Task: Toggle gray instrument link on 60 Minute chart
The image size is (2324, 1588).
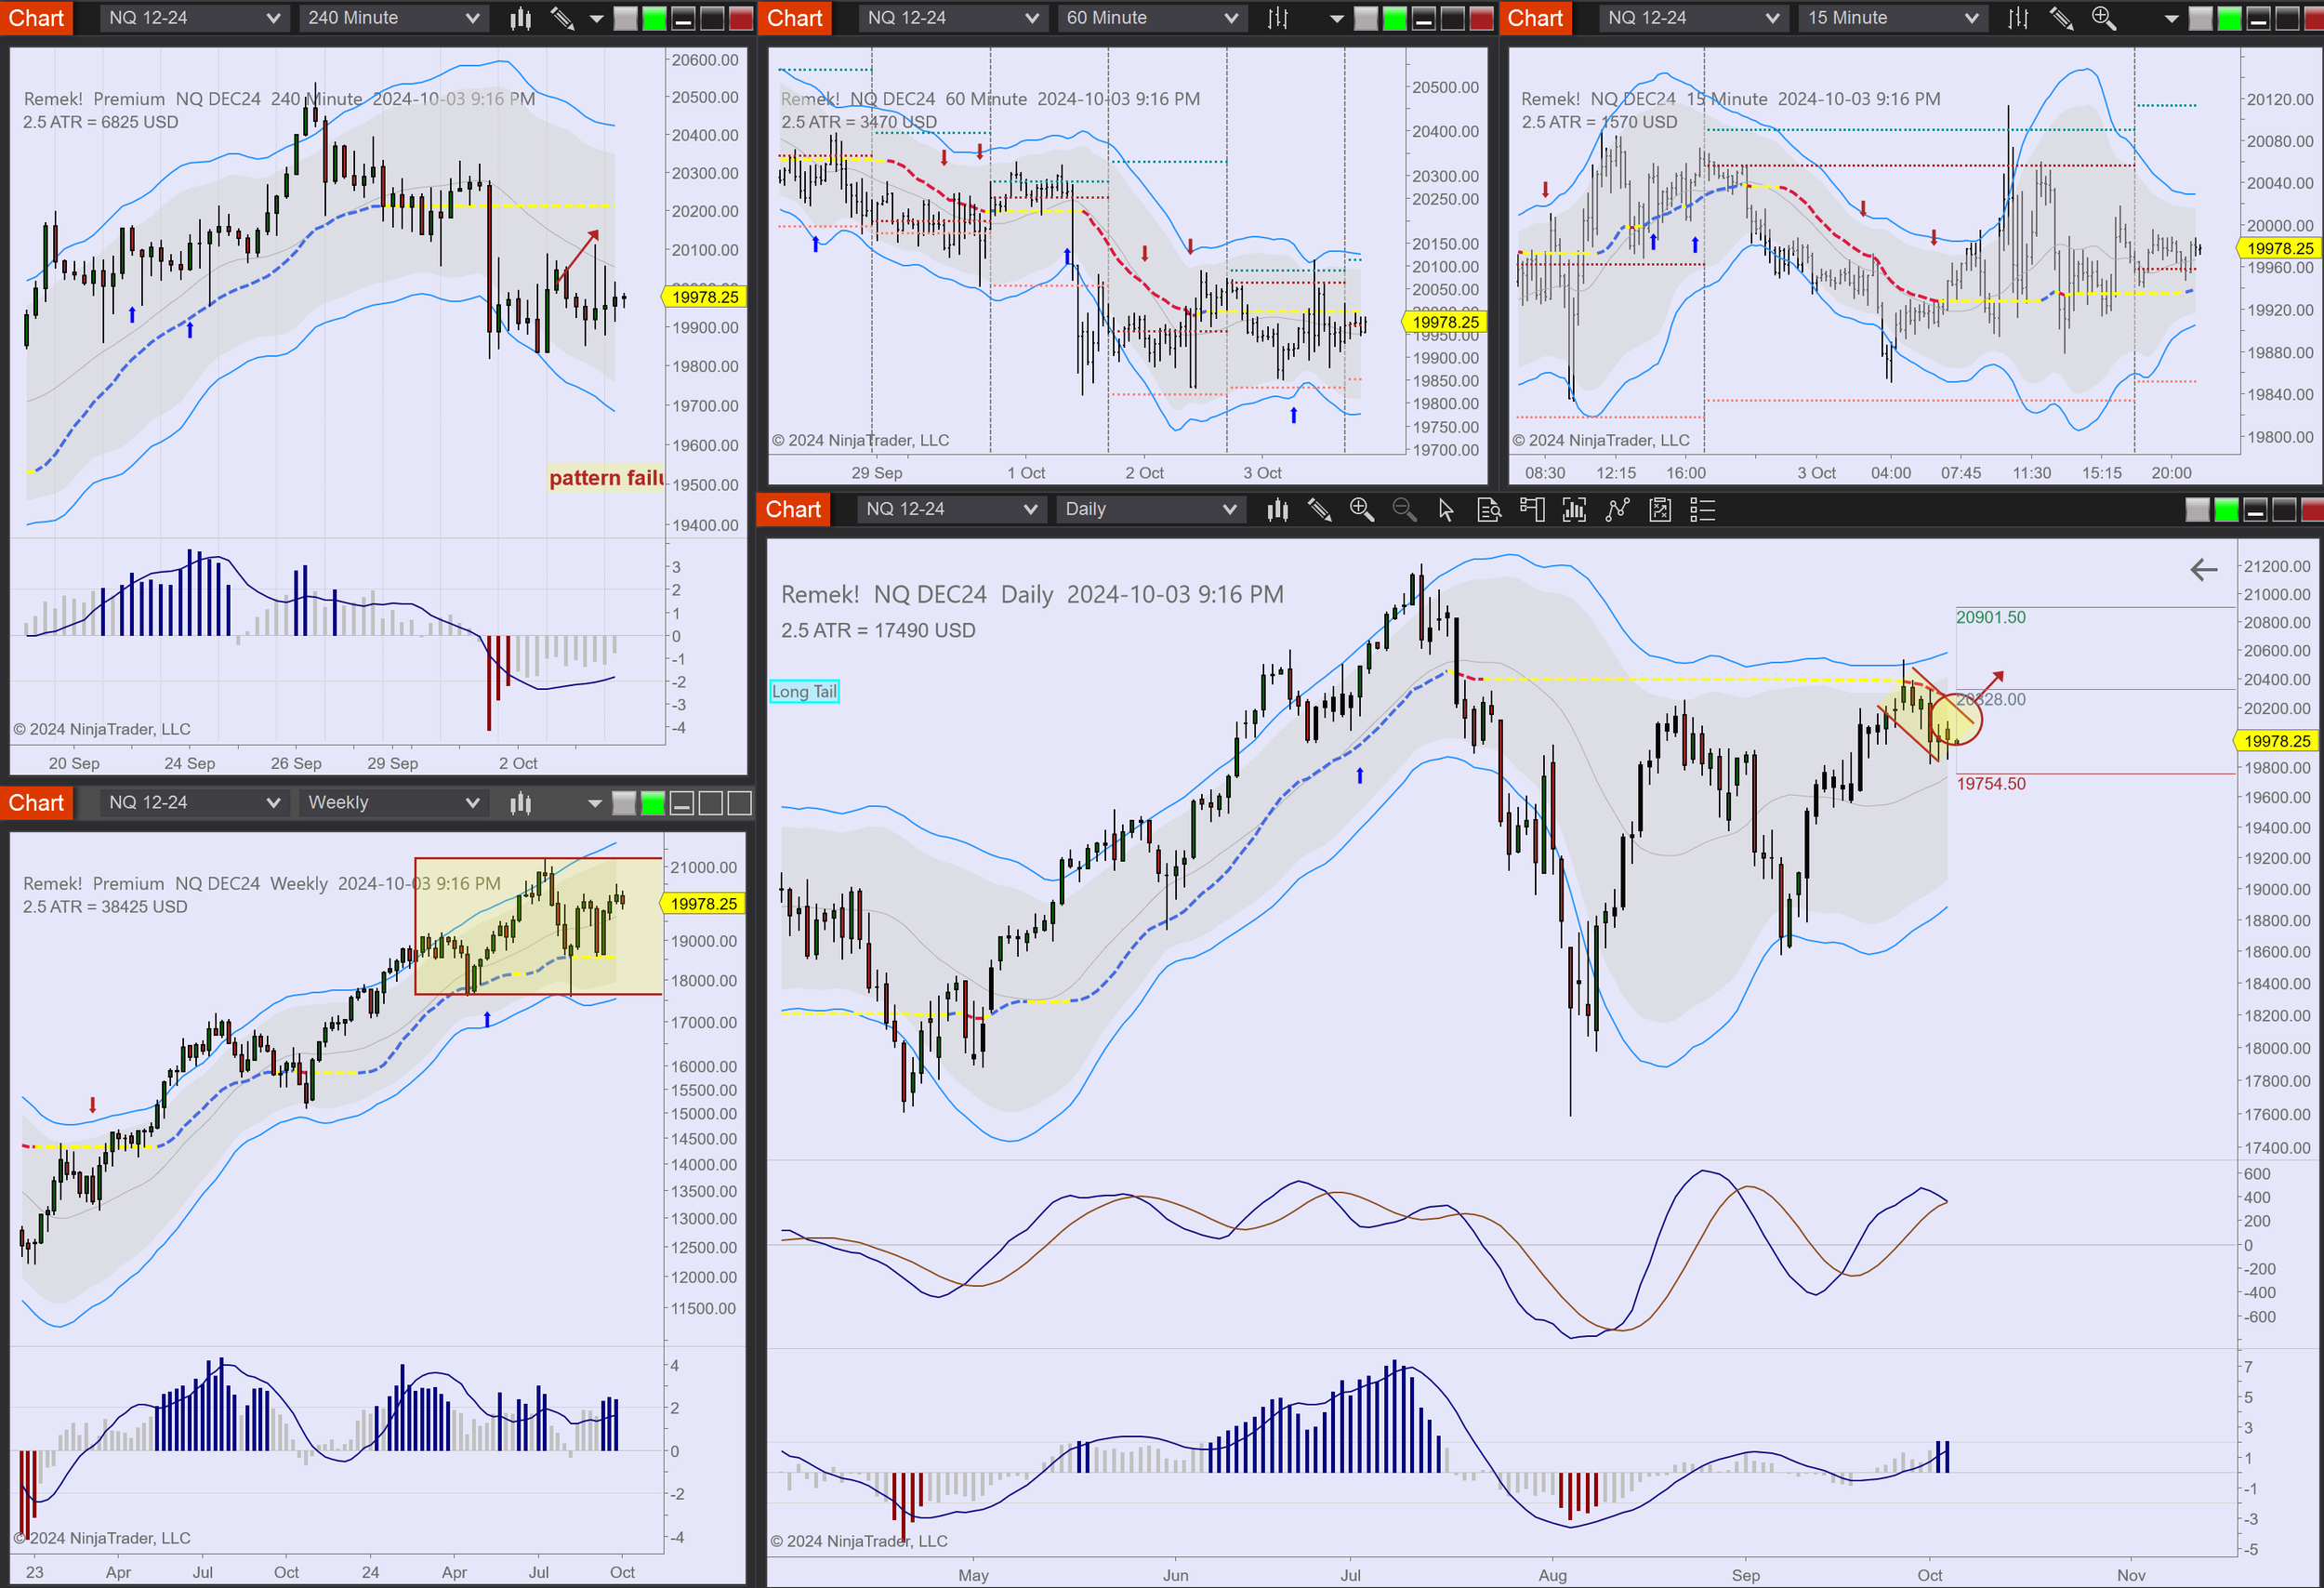Action: click(1365, 18)
